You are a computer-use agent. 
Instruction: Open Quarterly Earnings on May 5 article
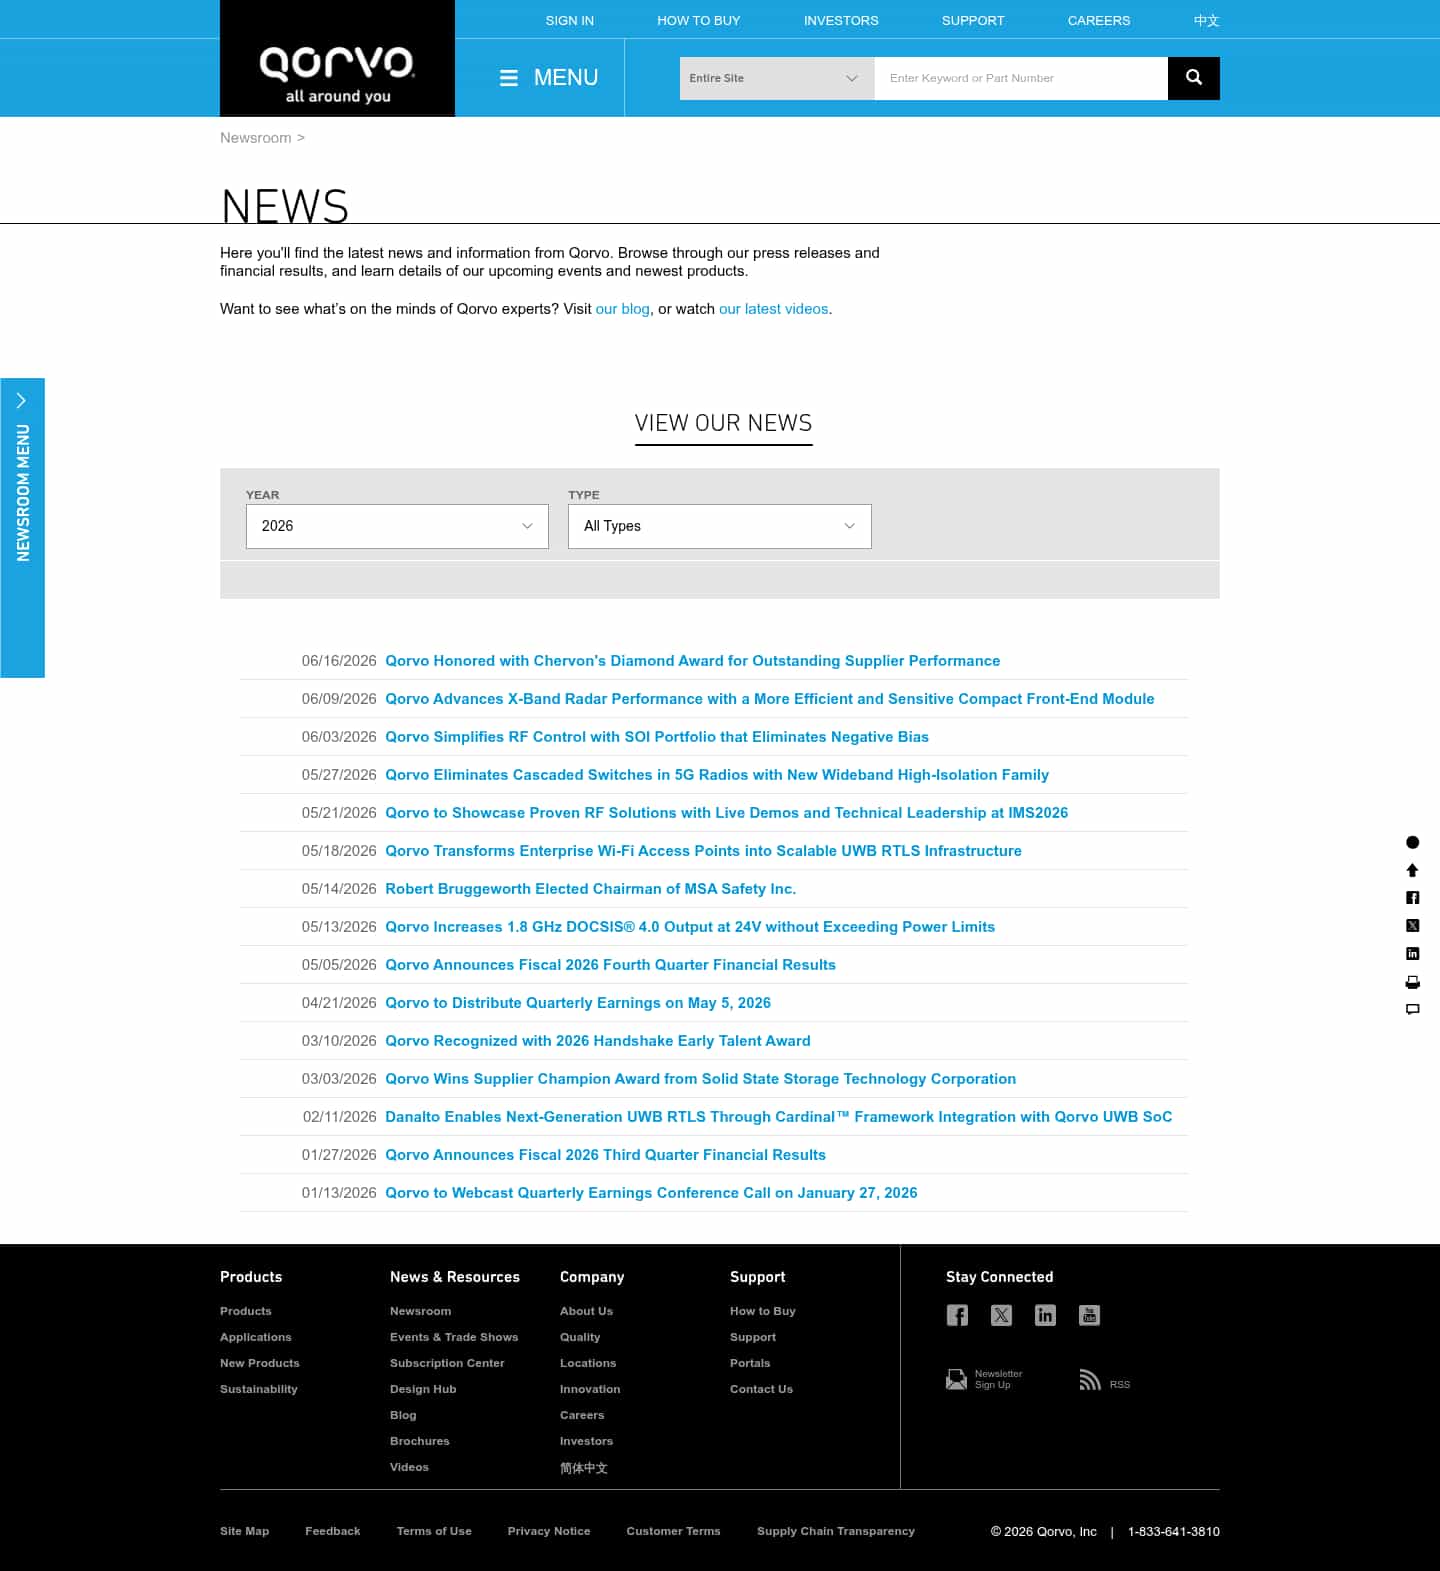[x=578, y=1003]
